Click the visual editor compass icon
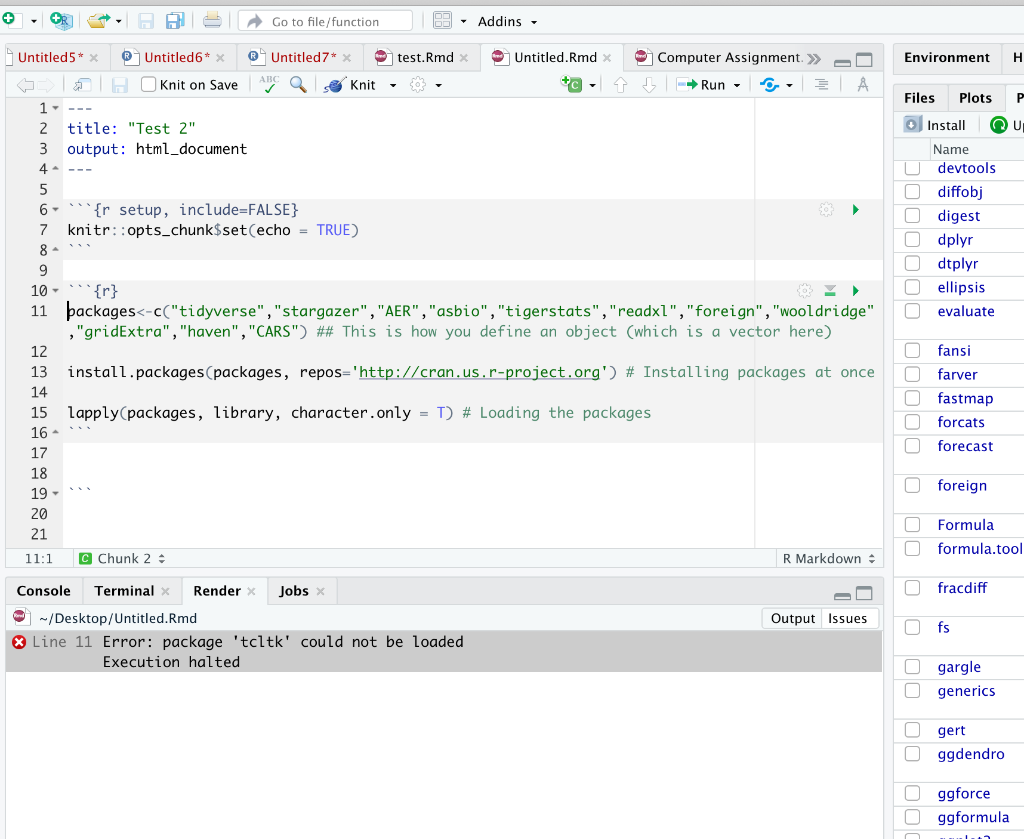This screenshot has height=839, width=1024. (x=863, y=85)
